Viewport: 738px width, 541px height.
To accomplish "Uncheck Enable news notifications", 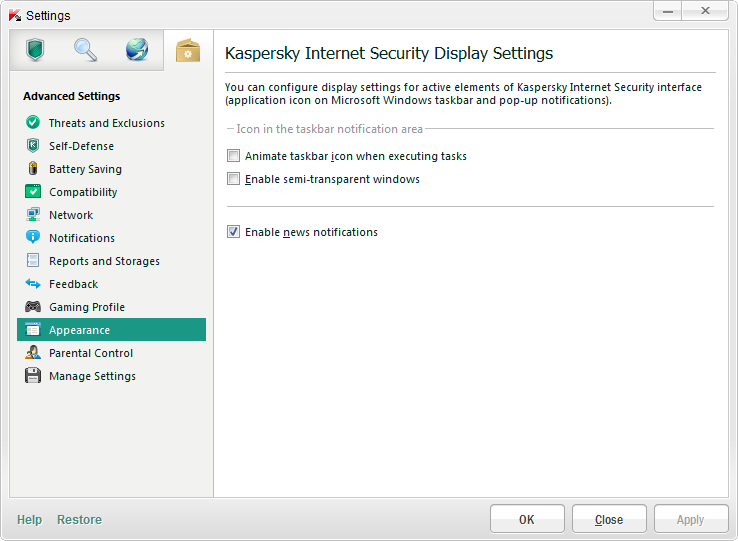I will point(234,232).
